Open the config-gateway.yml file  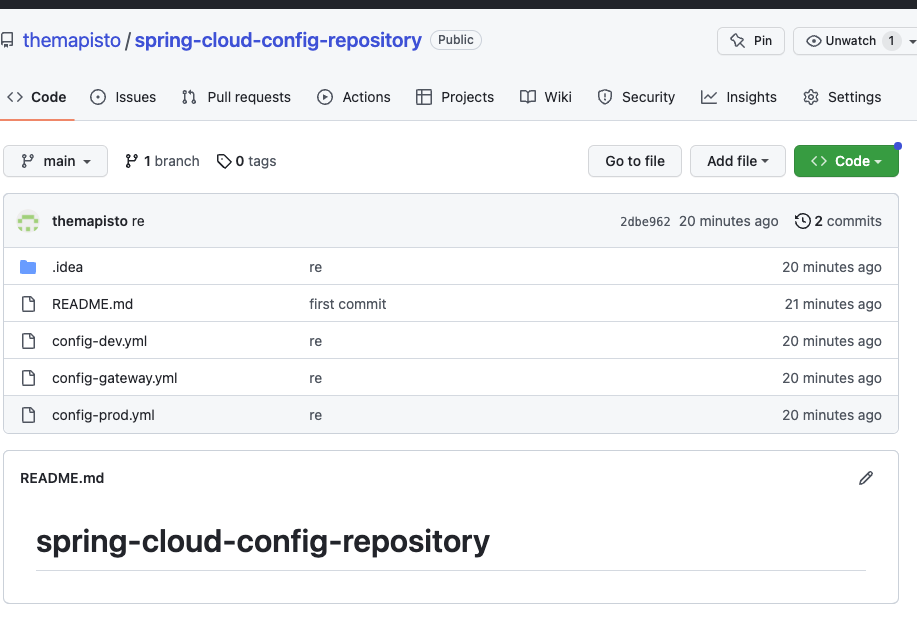pos(115,378)
